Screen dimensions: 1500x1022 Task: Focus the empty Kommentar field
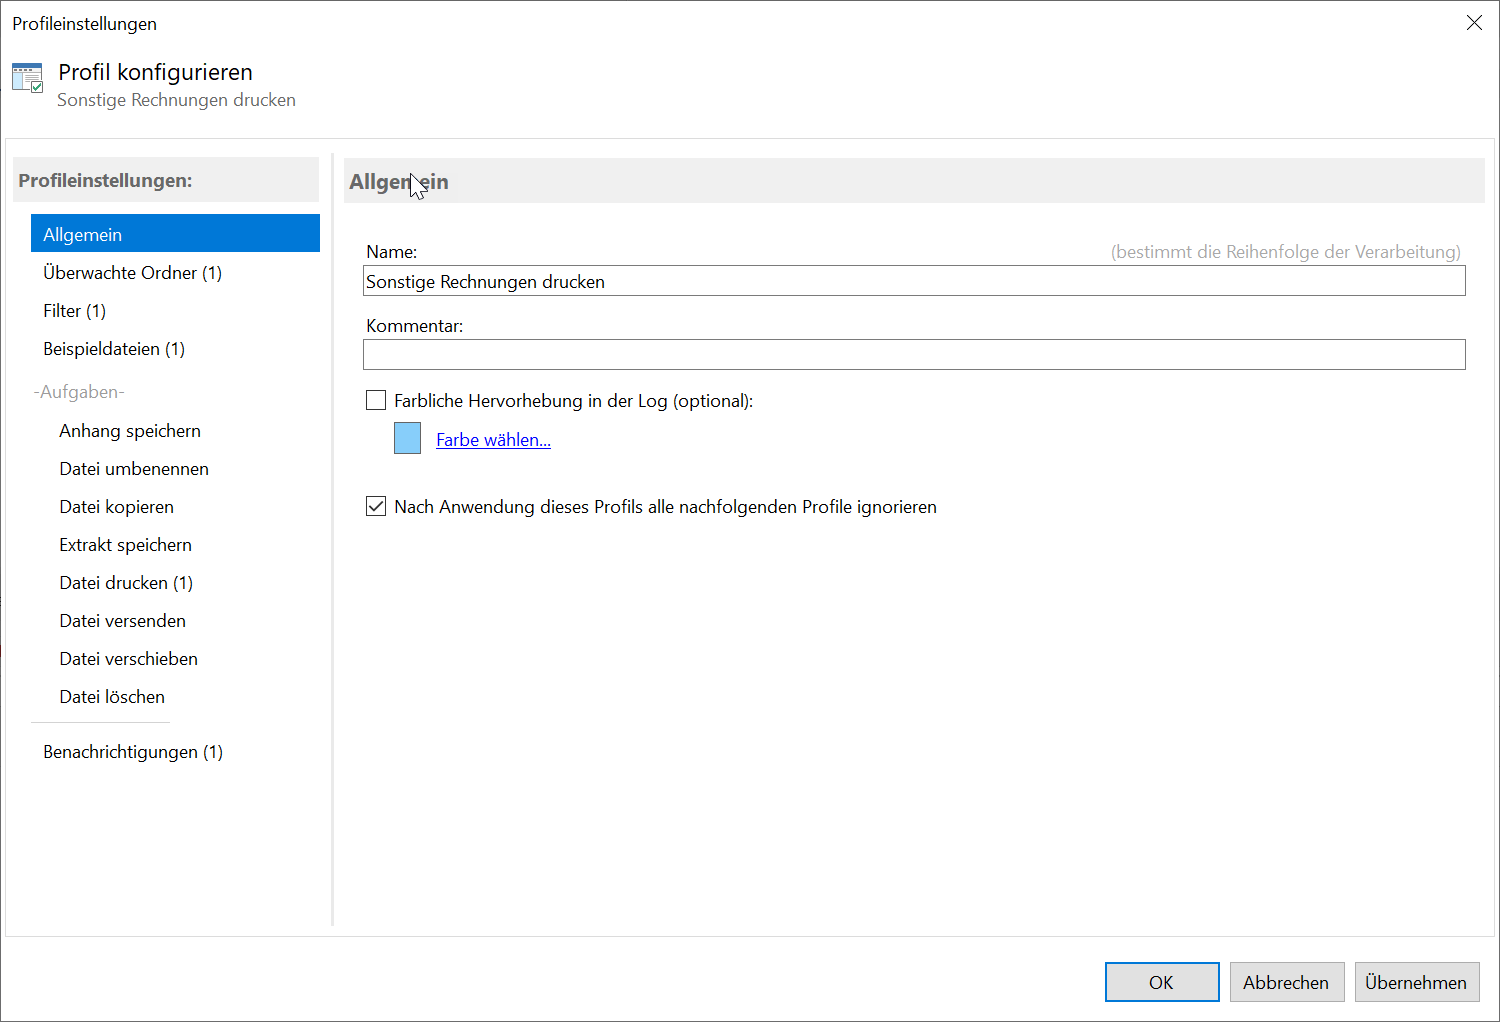[x=914, y=355]
